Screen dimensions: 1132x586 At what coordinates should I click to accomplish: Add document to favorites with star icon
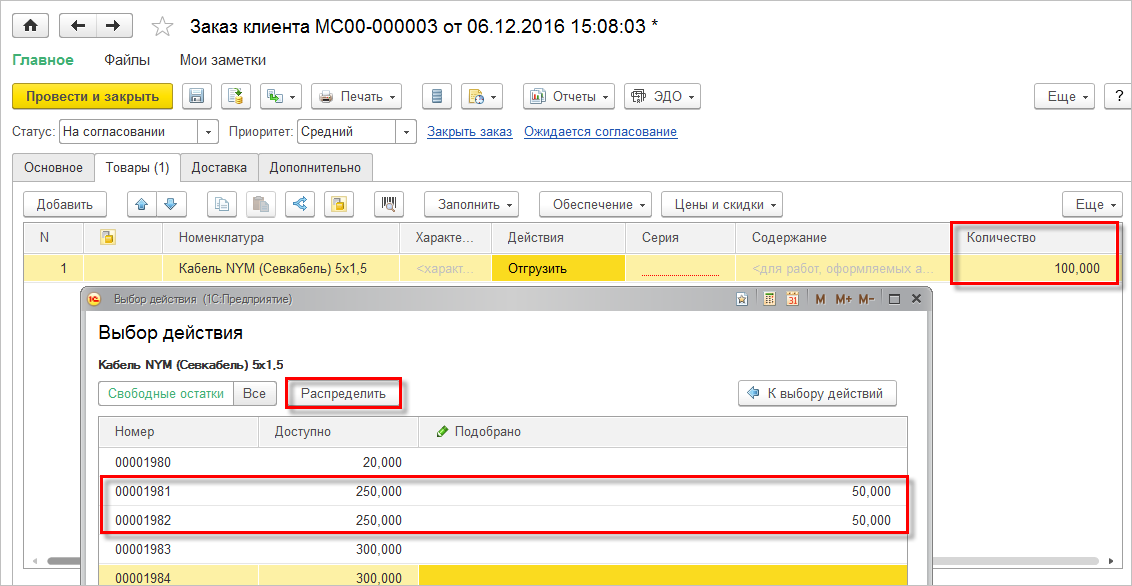point(162,27)
